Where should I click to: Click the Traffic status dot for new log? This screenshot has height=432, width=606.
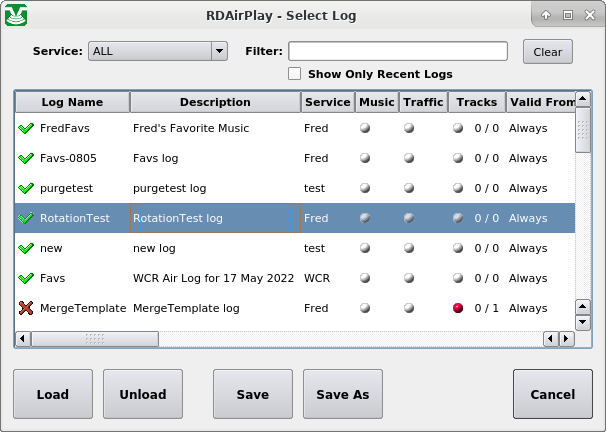408,248
